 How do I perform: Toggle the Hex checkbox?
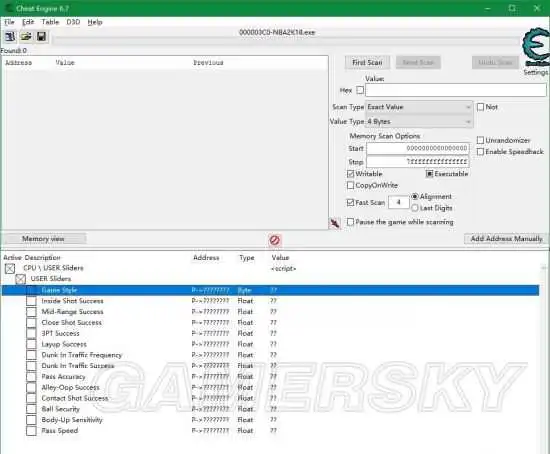(x=360, y=90)
